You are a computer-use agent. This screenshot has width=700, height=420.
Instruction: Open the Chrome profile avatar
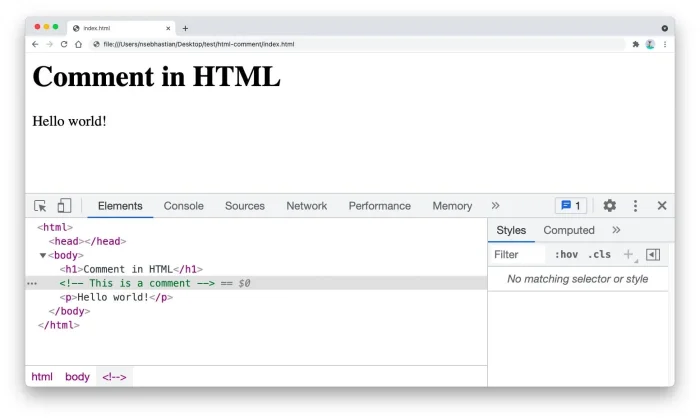click(650, 44)
